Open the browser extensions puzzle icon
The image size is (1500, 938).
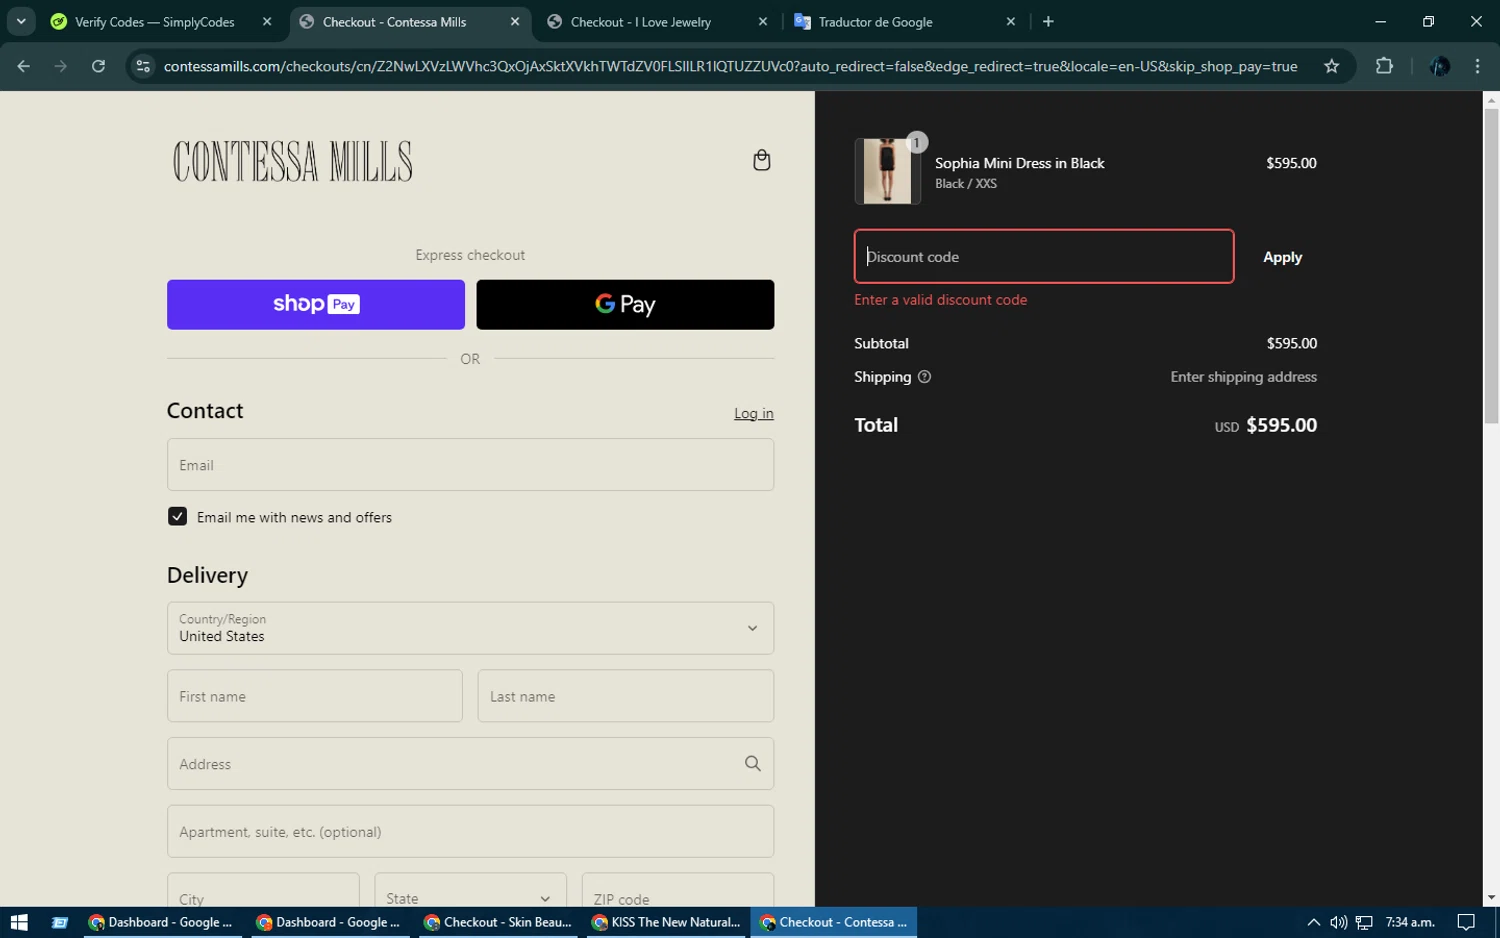[x=1384, y=66]
